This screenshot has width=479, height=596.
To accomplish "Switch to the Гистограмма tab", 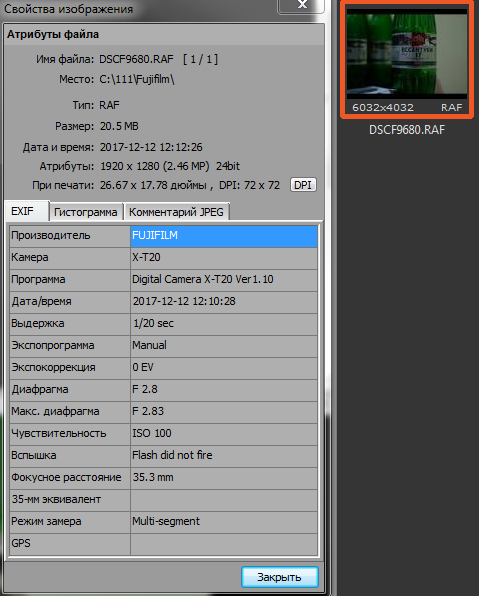I will [x=86, y=212].
